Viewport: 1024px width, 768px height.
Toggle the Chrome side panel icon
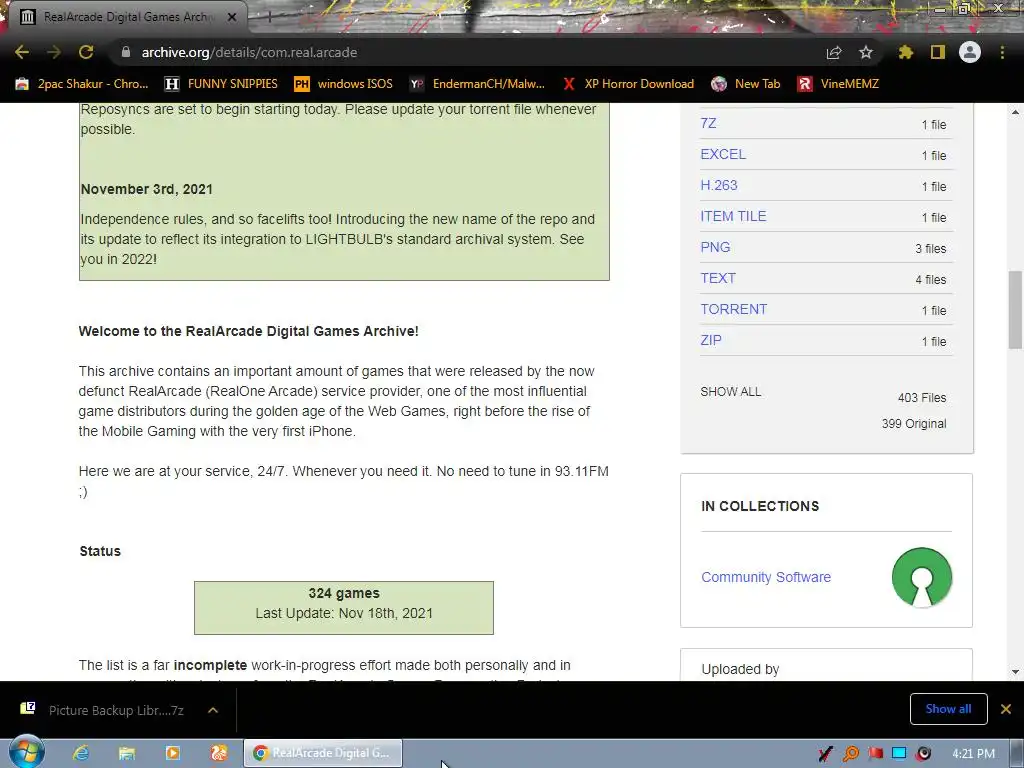click(x=938, y=52)
